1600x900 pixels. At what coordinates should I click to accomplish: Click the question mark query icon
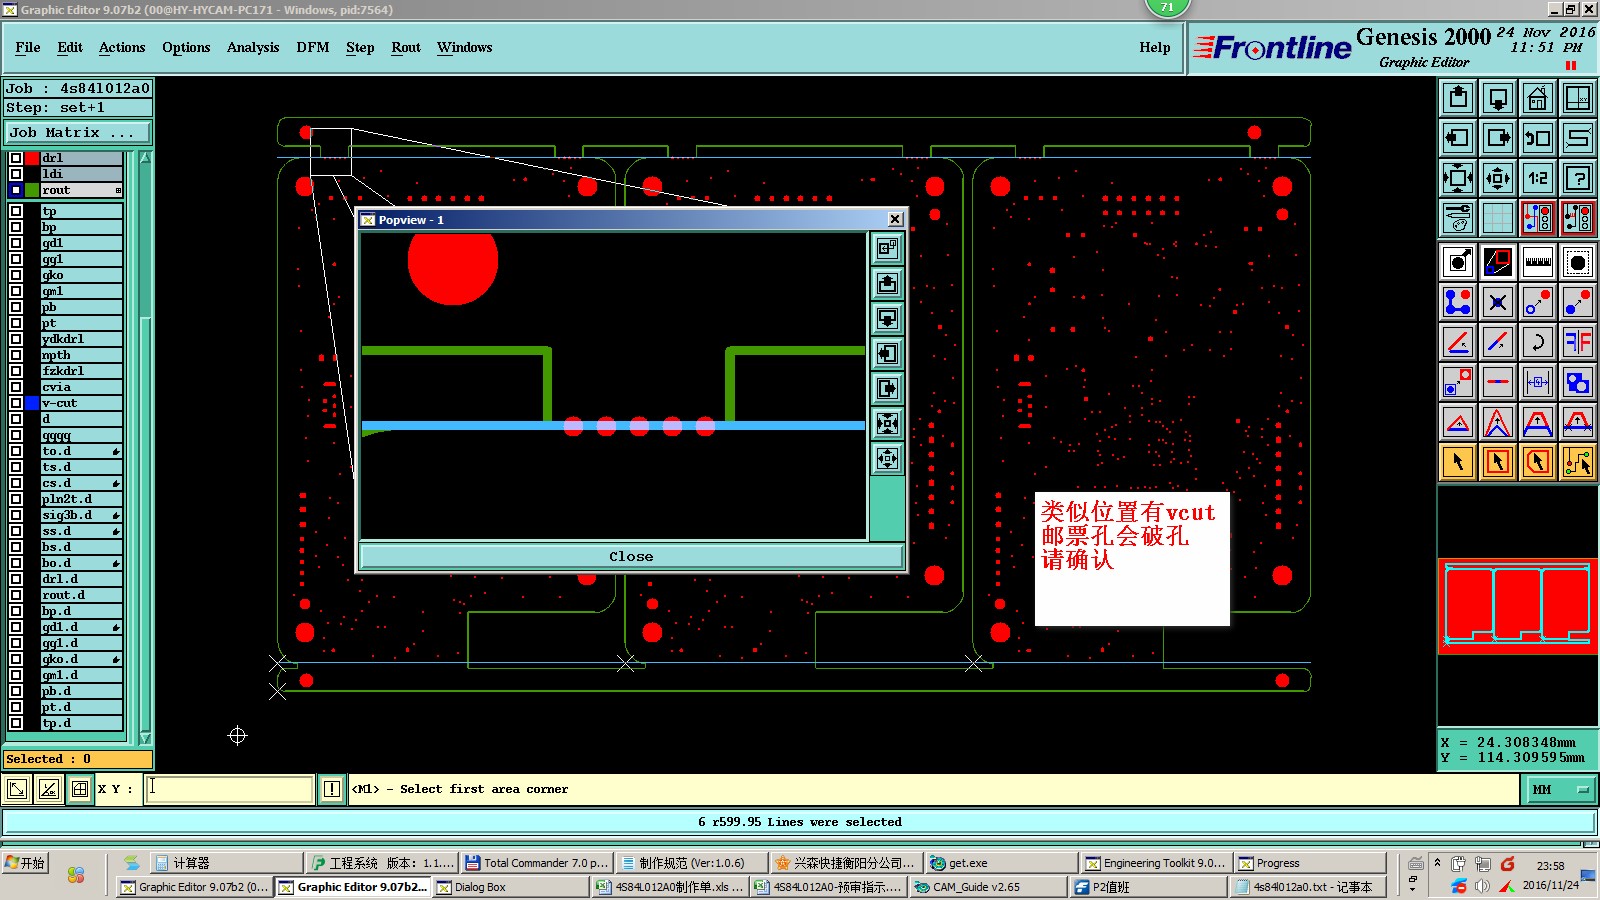(1578, 178)
